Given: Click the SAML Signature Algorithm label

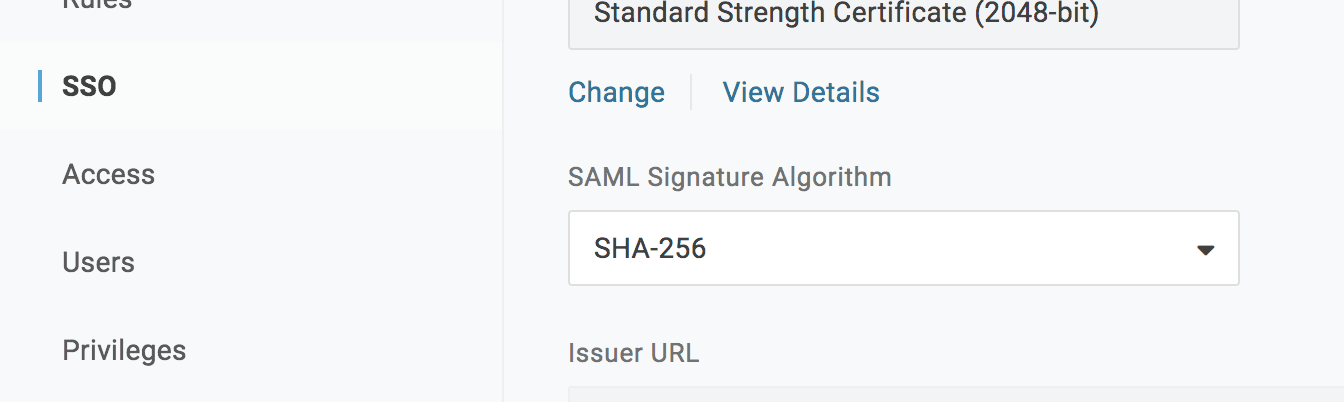Looking at the screenshot, I should pyautogui.click(x=729, y=177).
